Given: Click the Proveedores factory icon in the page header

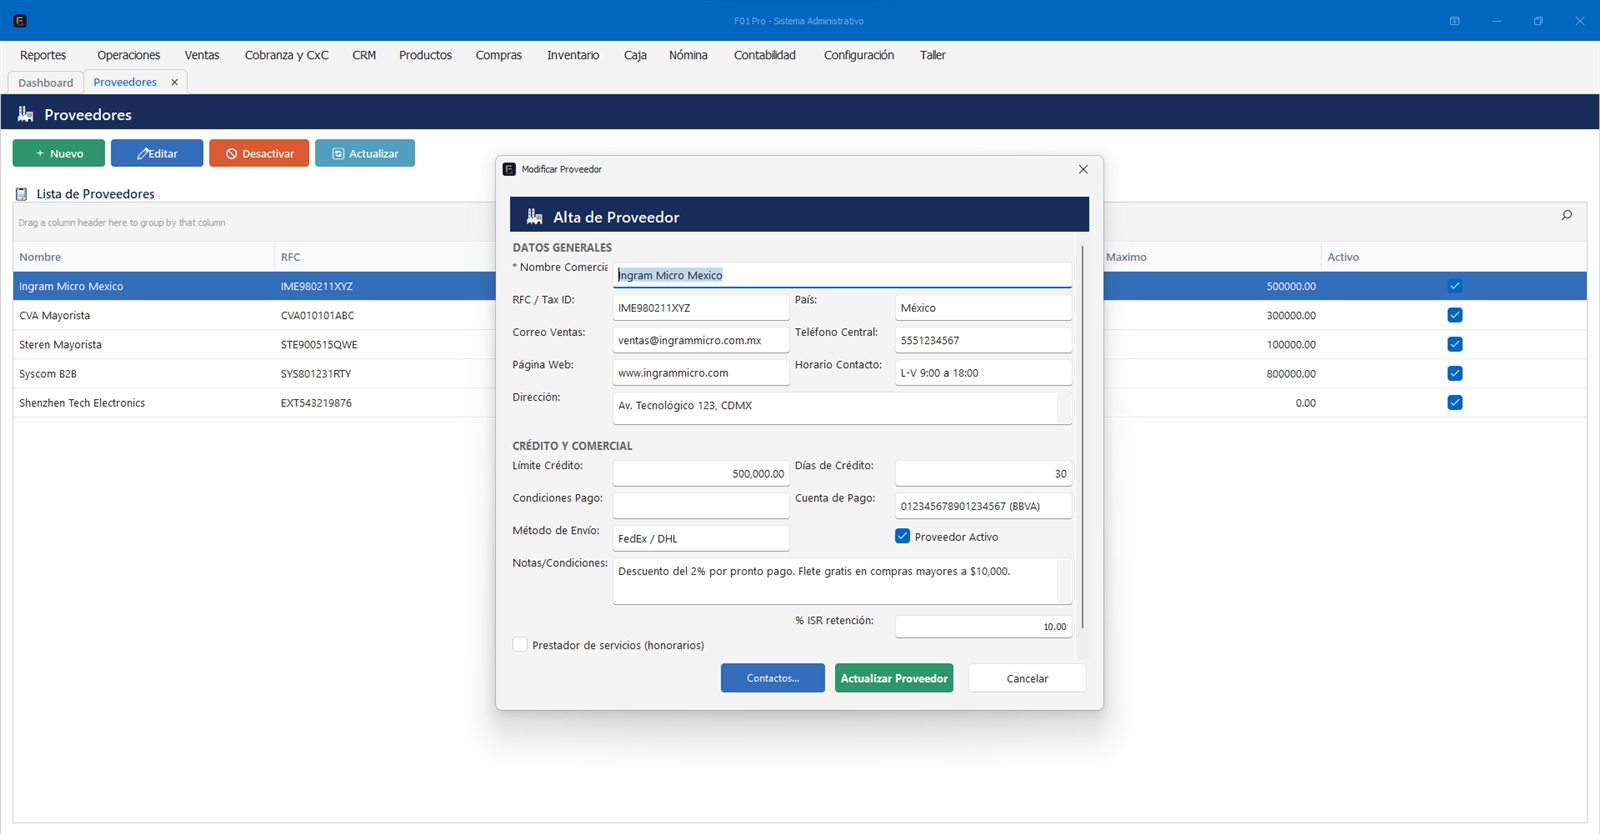Looking at the screenshot, I should coord(26,114).
